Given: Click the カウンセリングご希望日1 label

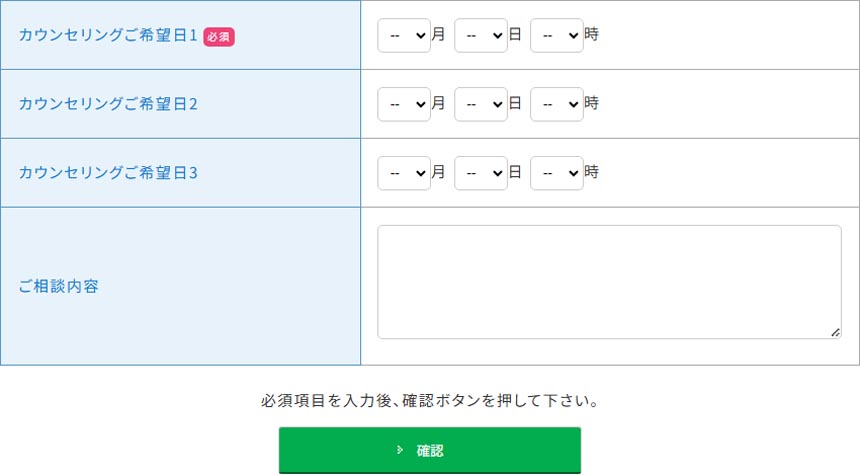Looking at the screenshot, I should (108, 35).
